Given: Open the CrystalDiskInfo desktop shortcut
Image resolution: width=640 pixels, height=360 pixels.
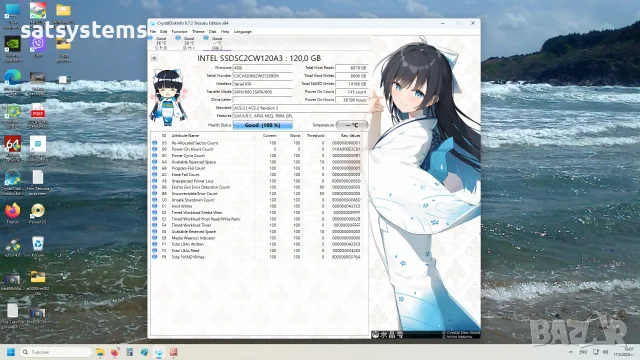Looking at the screenshot, I should tap(13, 182).
